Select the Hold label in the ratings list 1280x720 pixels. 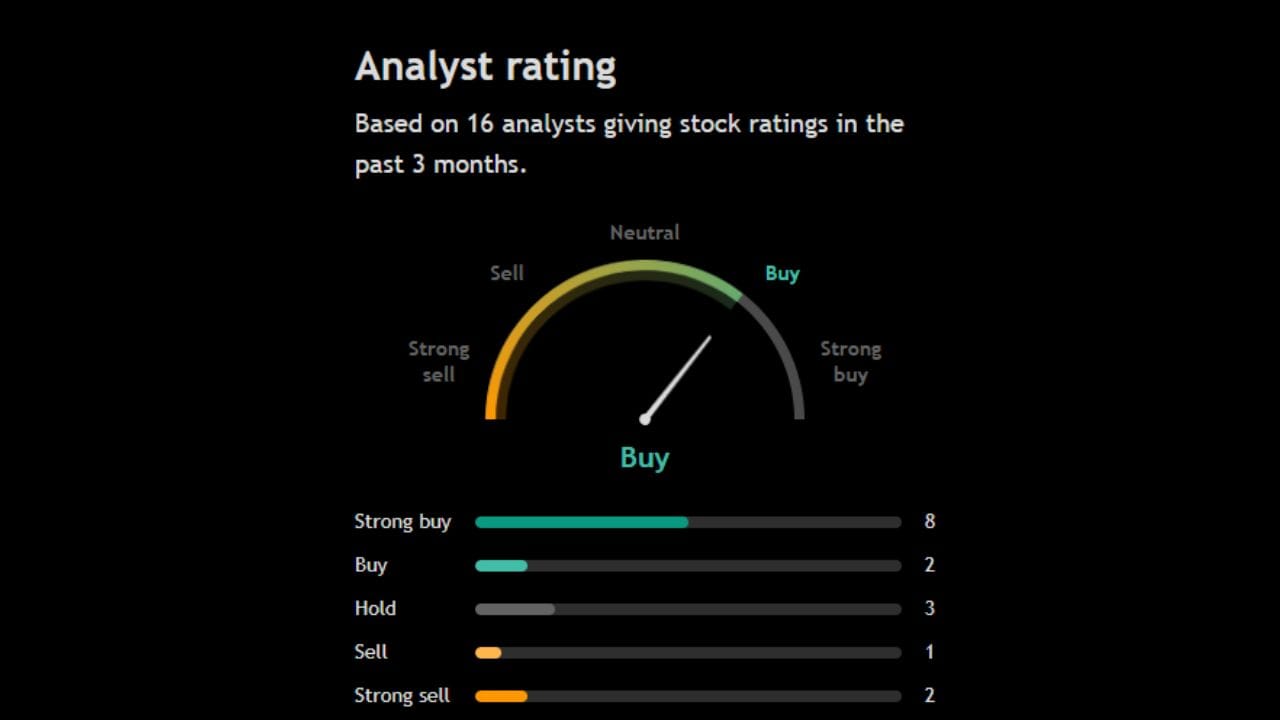click(x=375, y=608)
